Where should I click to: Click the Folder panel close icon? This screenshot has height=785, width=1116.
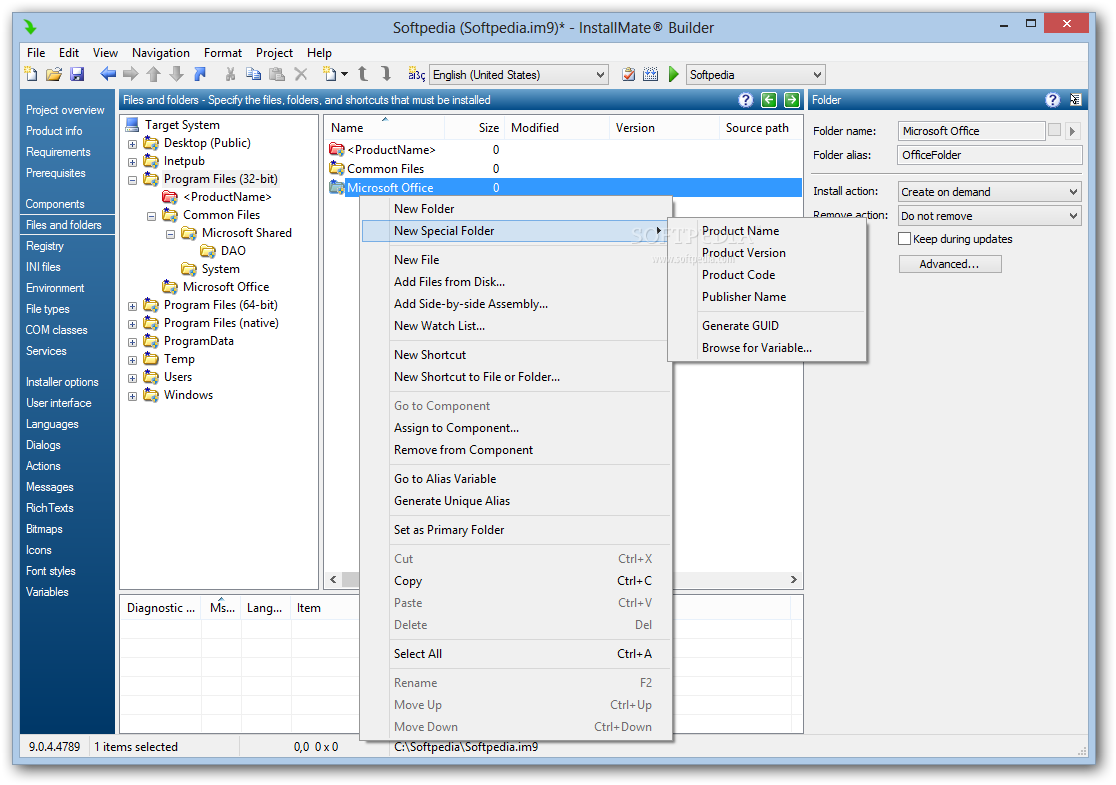pos(1075,100)
